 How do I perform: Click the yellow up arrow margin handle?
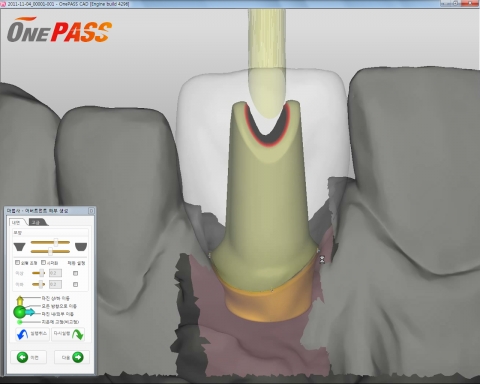click(20, 301)
